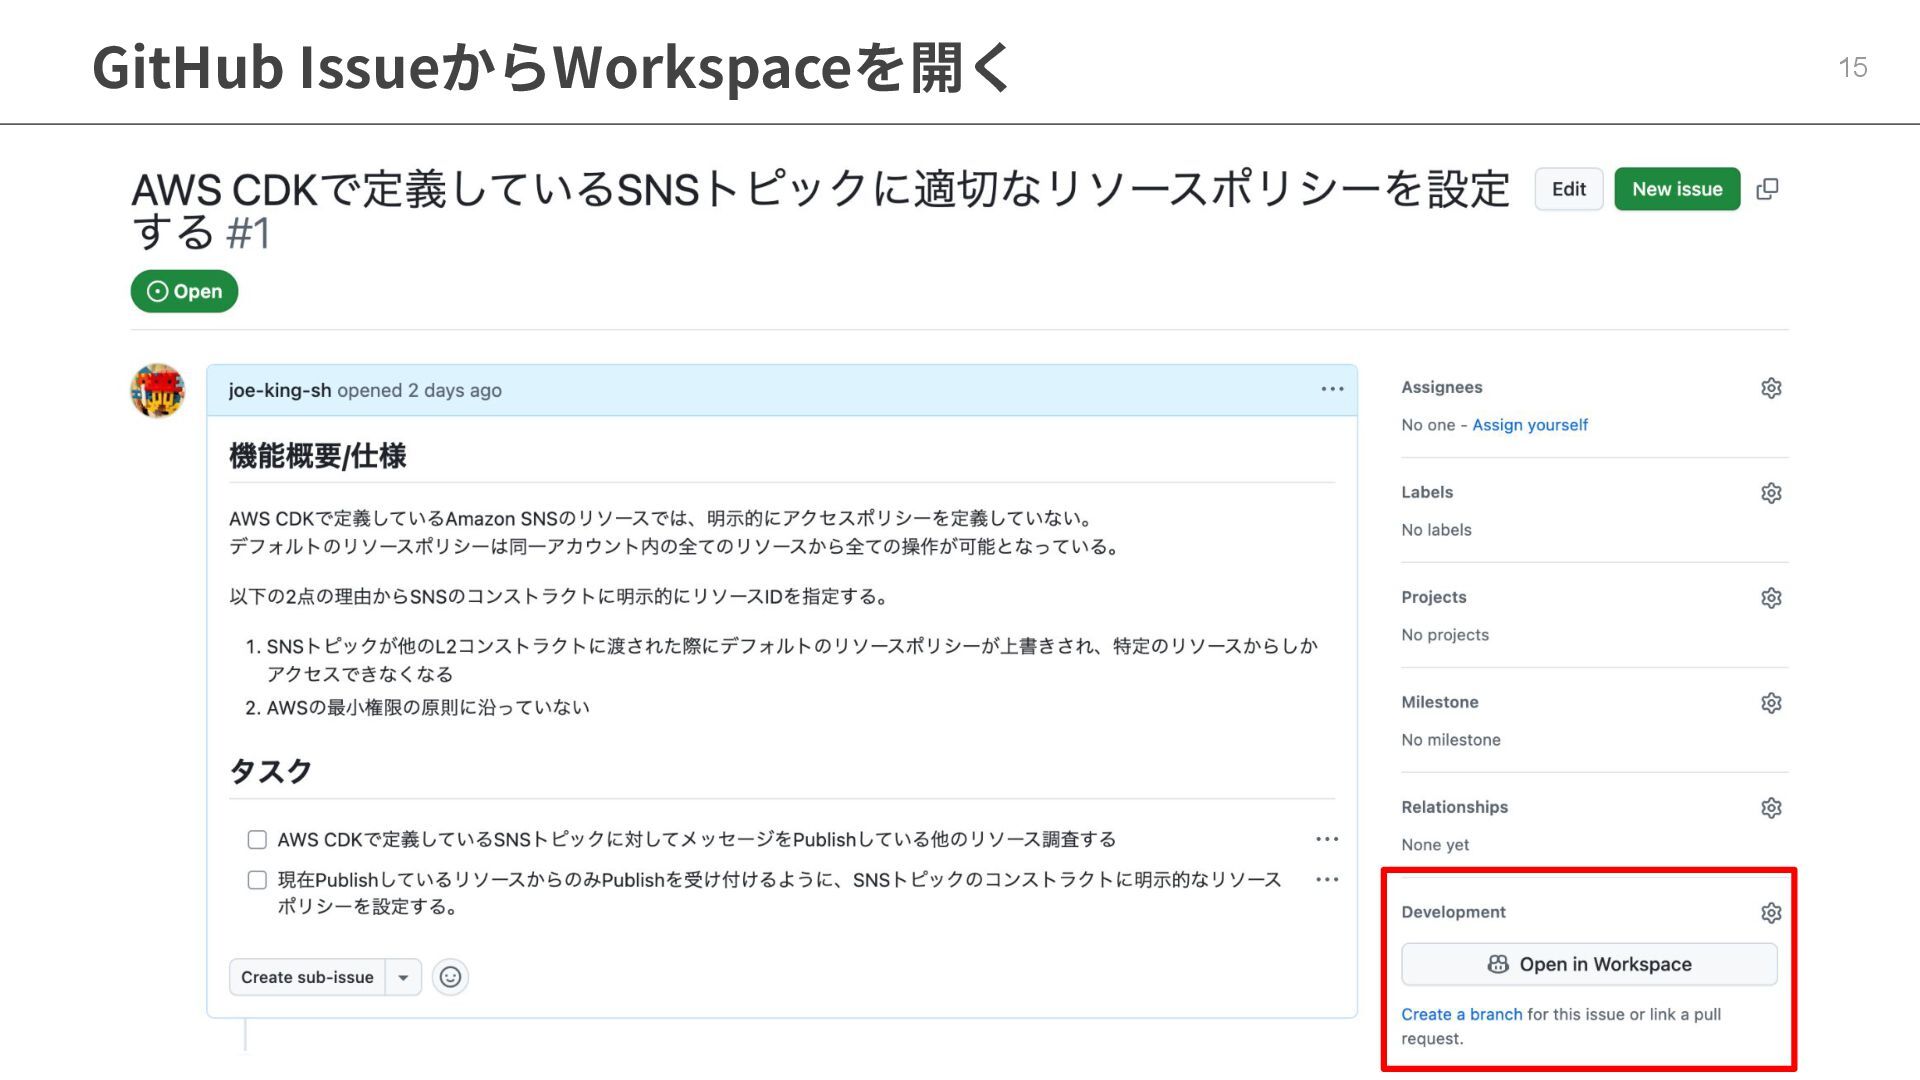
Task: Open the Development gear settings
Action: click(1771, 913)
